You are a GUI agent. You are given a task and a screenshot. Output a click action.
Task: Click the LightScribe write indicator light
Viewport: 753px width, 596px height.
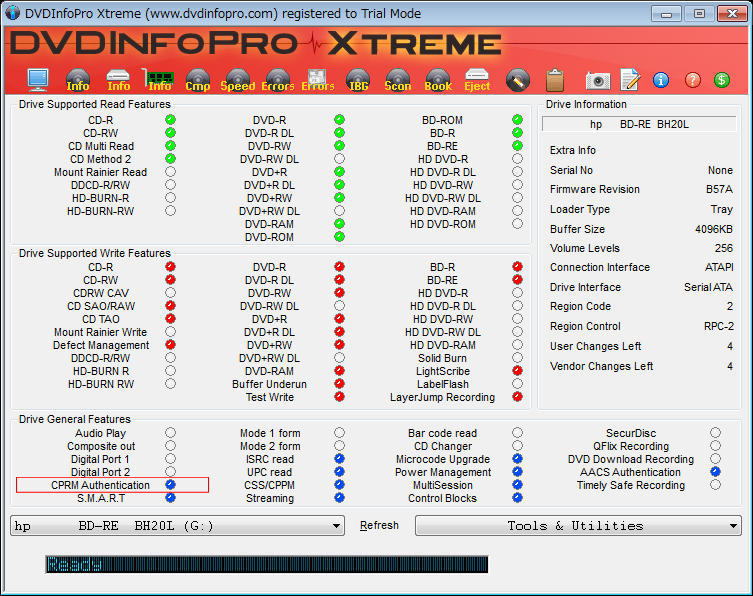pyautogui.click(x=517, y=371)
